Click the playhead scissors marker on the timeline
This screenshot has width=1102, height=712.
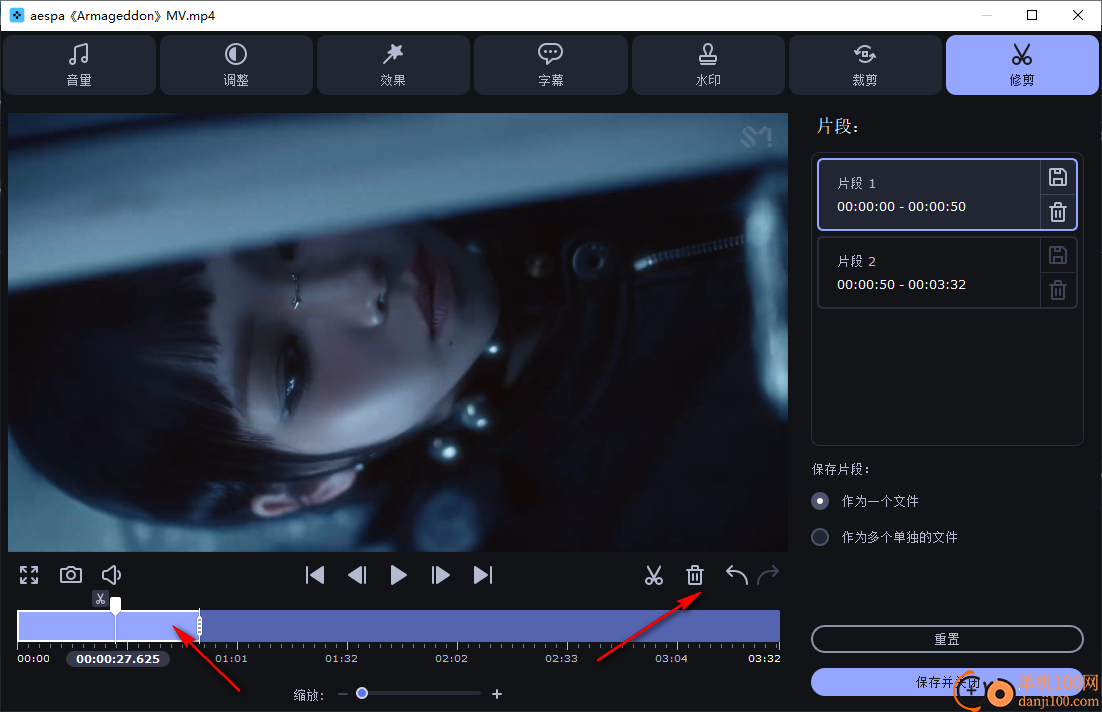coord(101,599)
